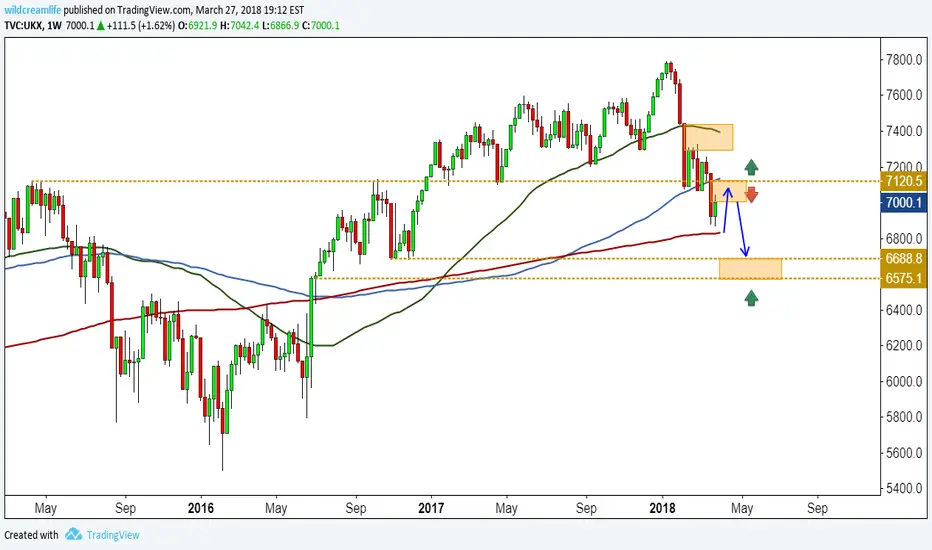Click the high value 7042.4
932x550 pixels.
(x=244, y=26)
